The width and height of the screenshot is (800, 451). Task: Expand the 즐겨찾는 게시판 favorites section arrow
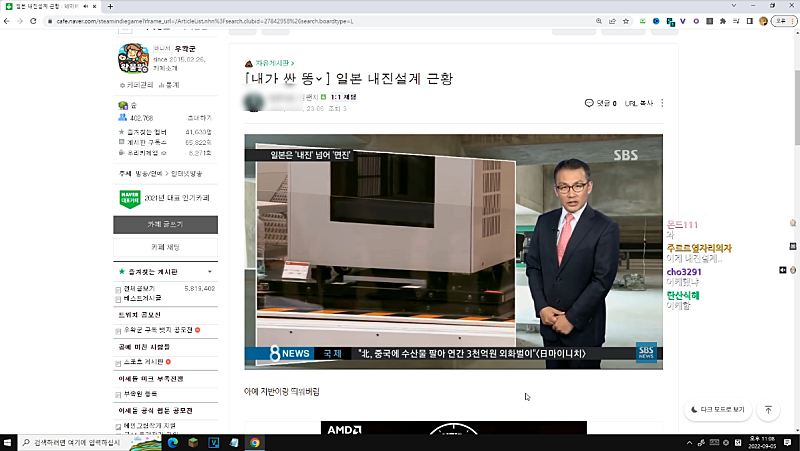coord(209,271)
